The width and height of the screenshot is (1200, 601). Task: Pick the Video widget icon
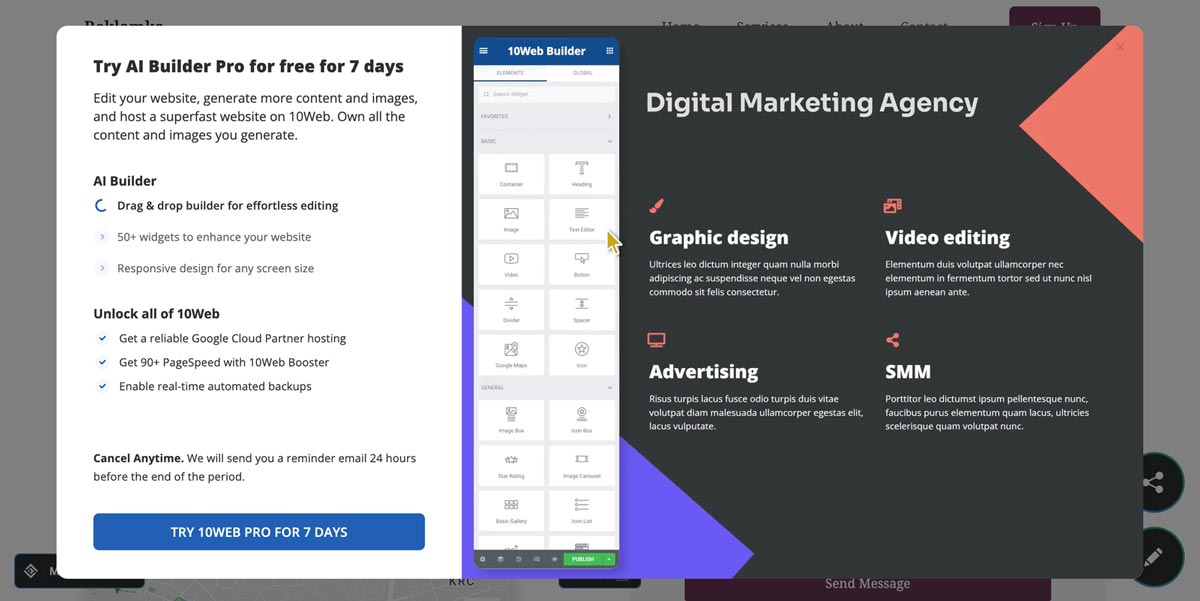(511, 263)
